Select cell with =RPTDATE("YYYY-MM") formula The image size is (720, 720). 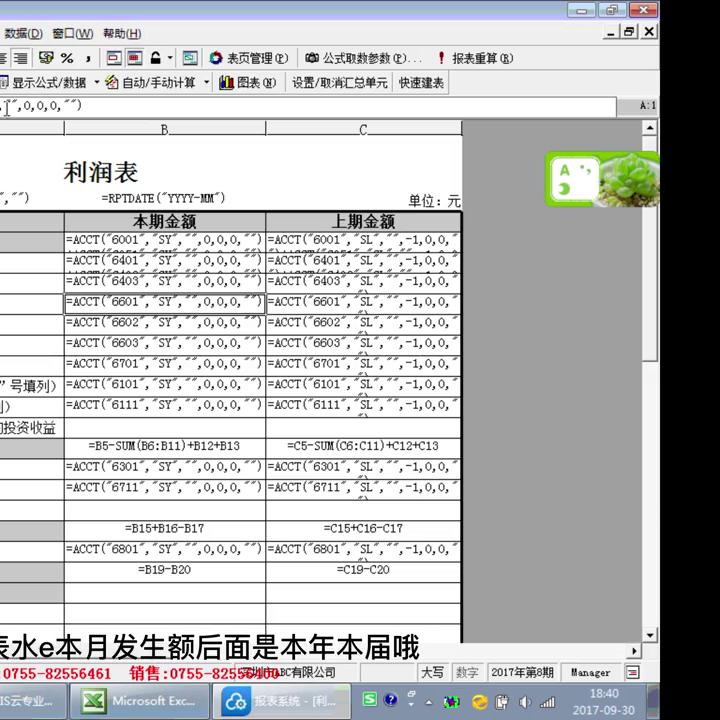pos(163,198)
